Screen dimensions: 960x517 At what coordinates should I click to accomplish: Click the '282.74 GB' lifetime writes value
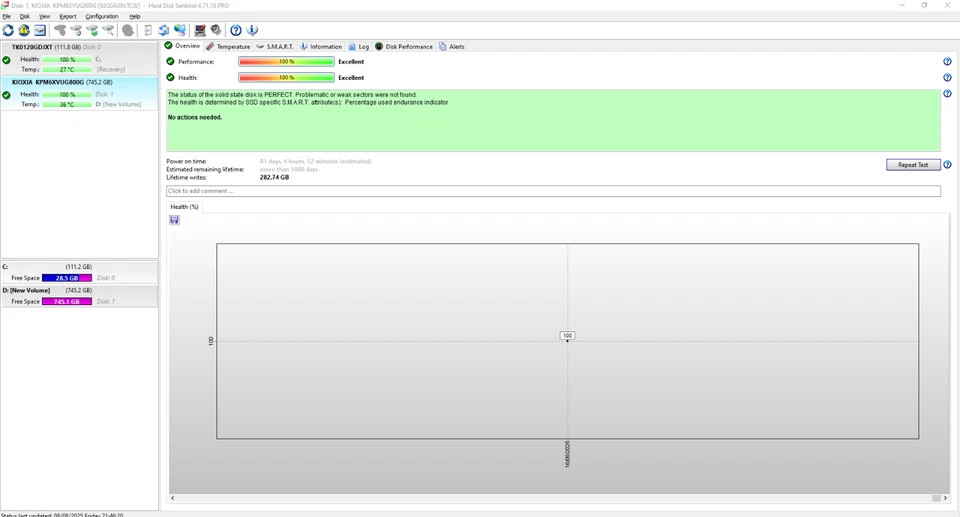(274, 178)
